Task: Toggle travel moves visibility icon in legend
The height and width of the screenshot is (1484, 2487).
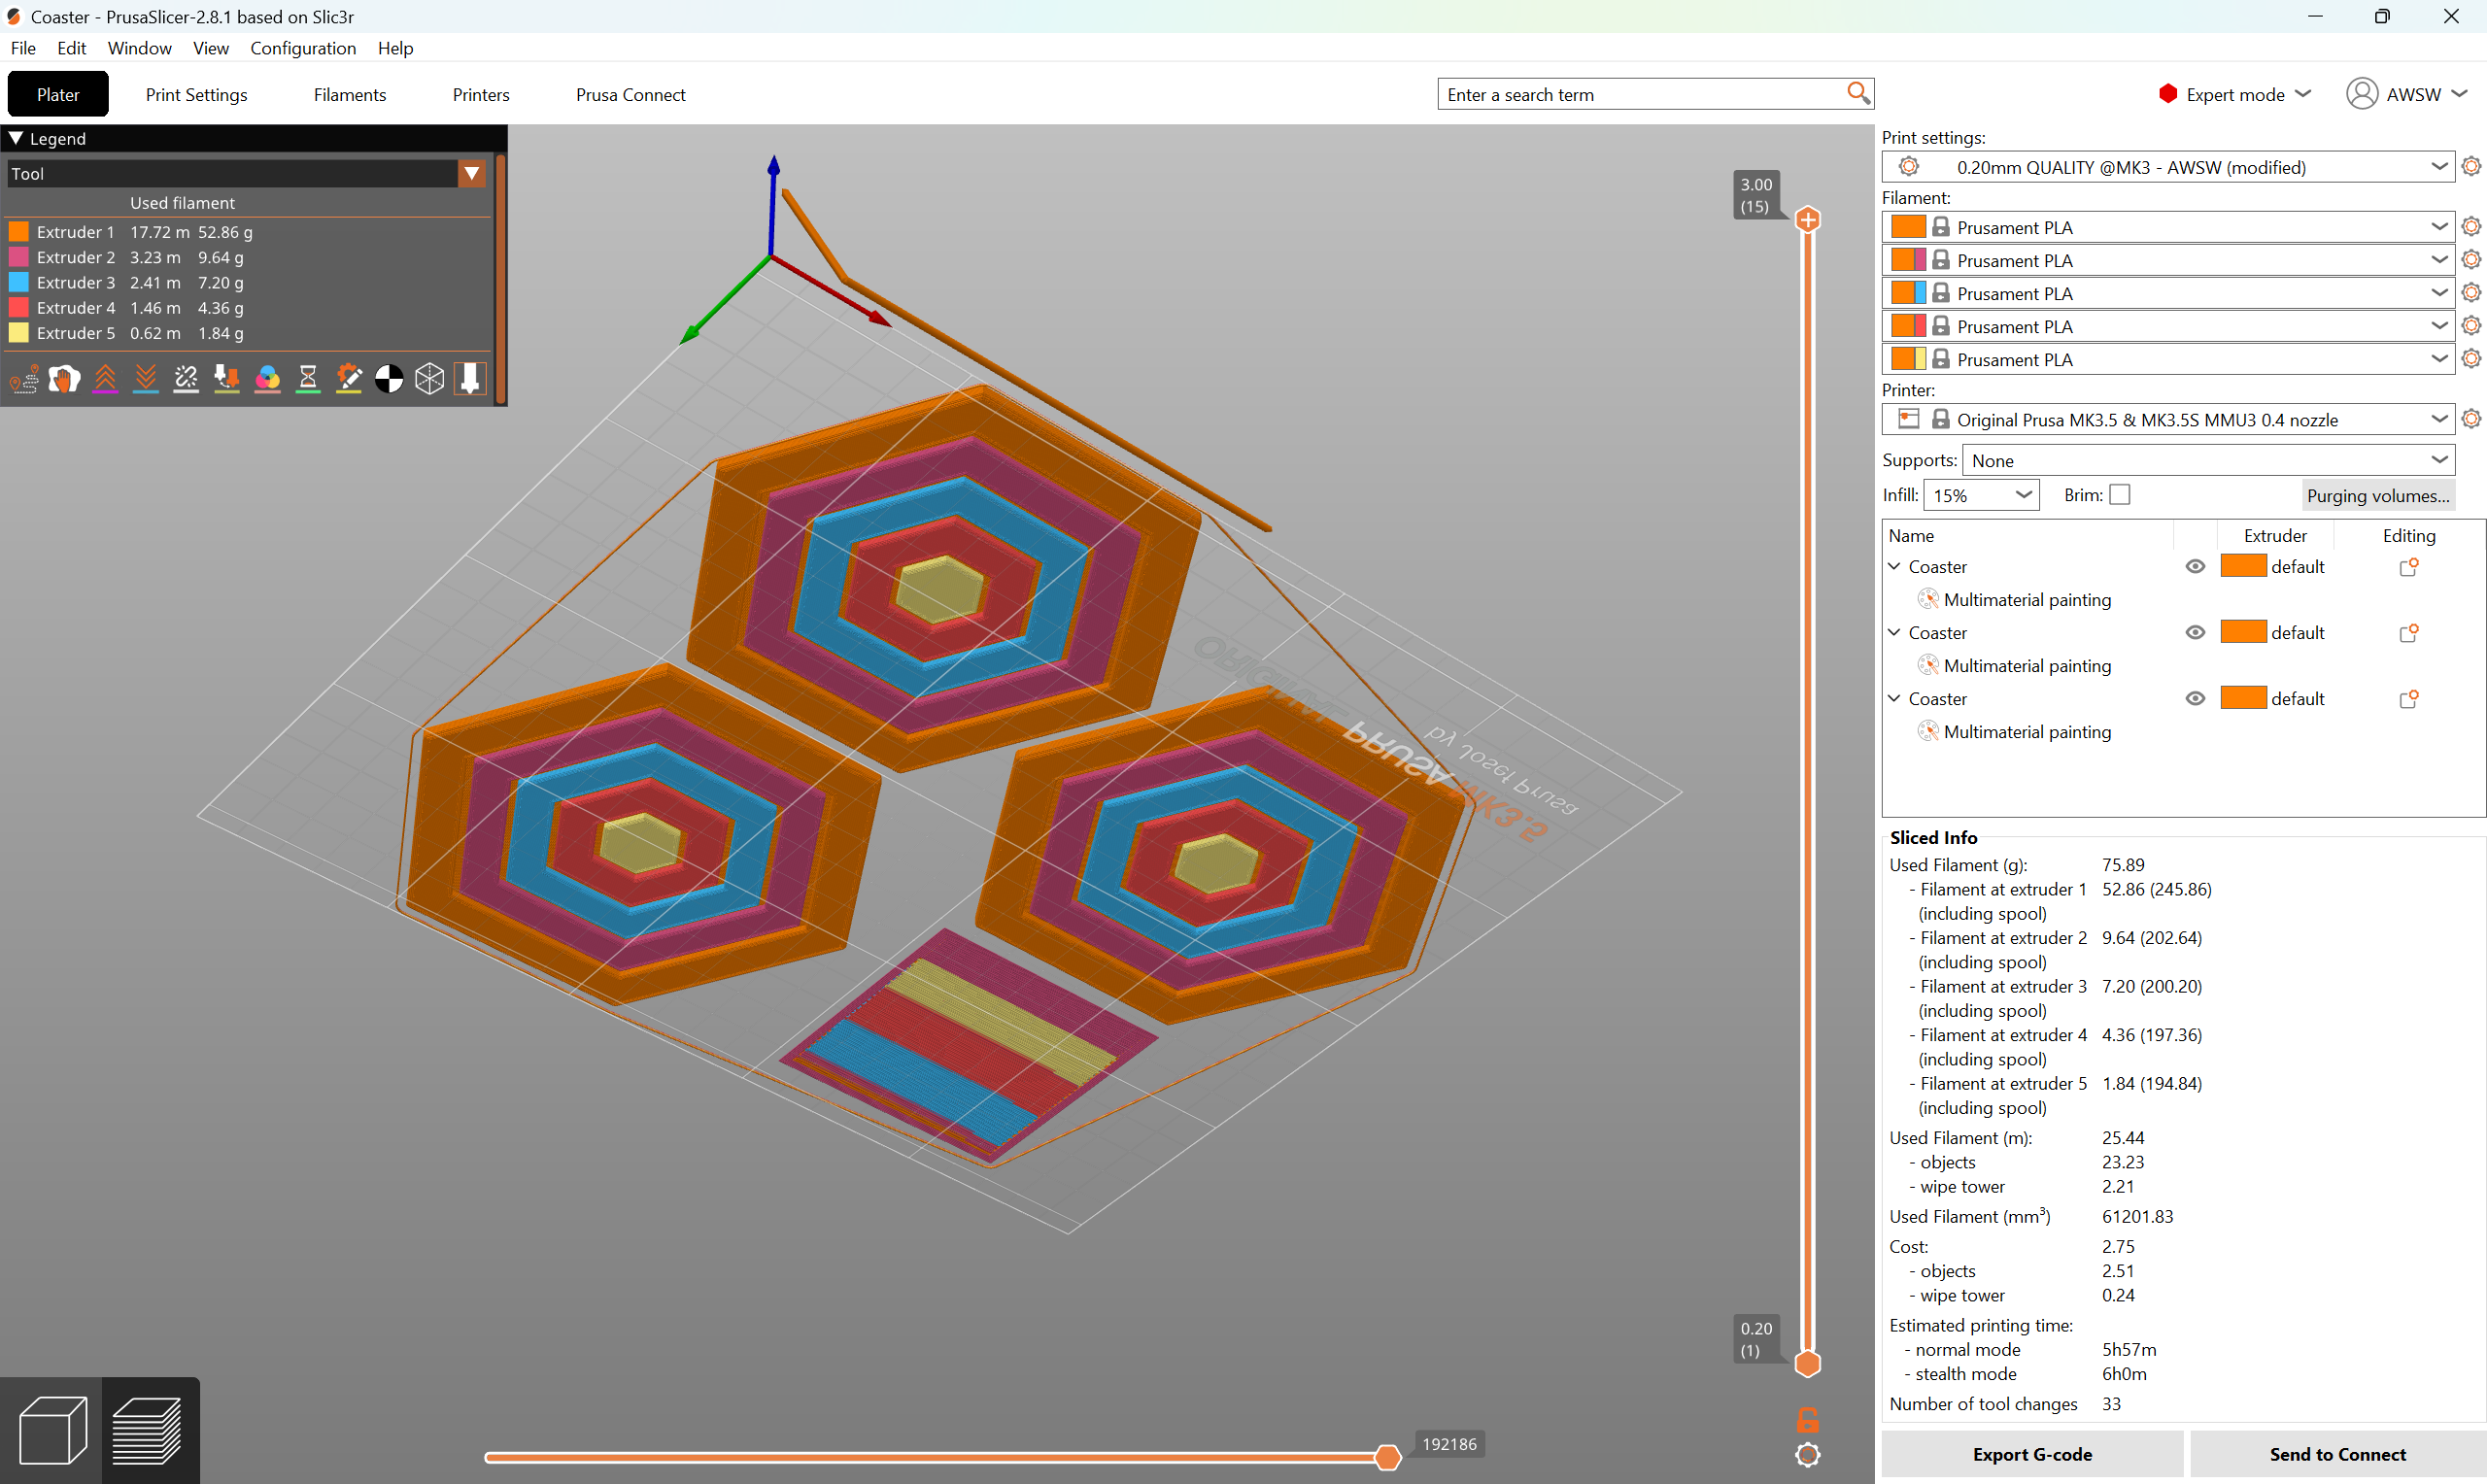Action: pos(24,379)
